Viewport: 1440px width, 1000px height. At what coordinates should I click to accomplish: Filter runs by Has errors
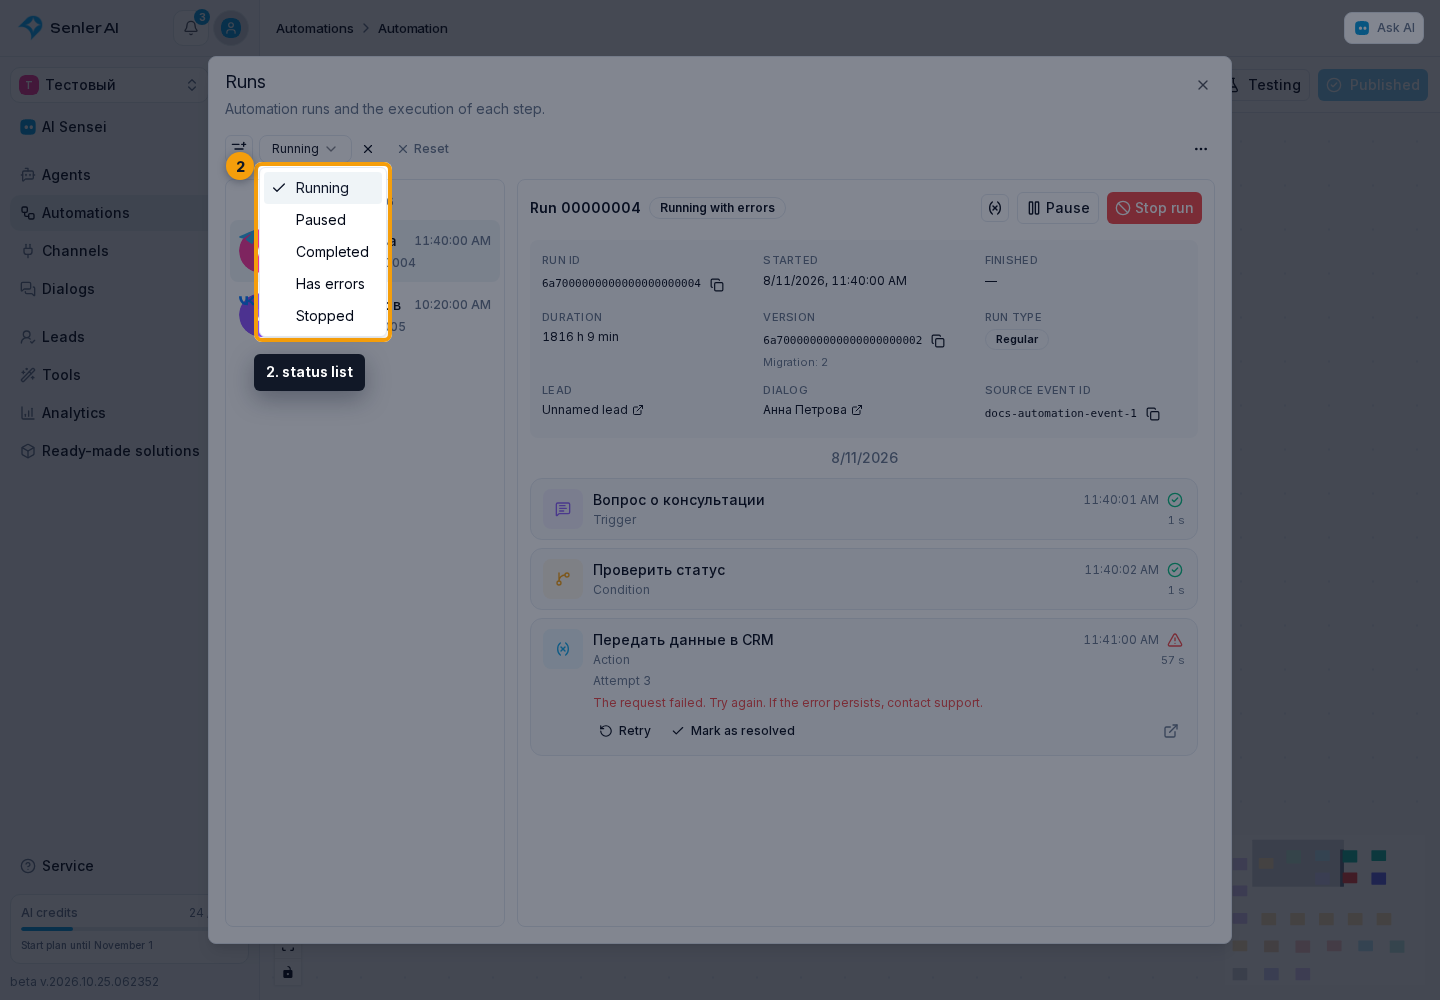tap(323, 284)
